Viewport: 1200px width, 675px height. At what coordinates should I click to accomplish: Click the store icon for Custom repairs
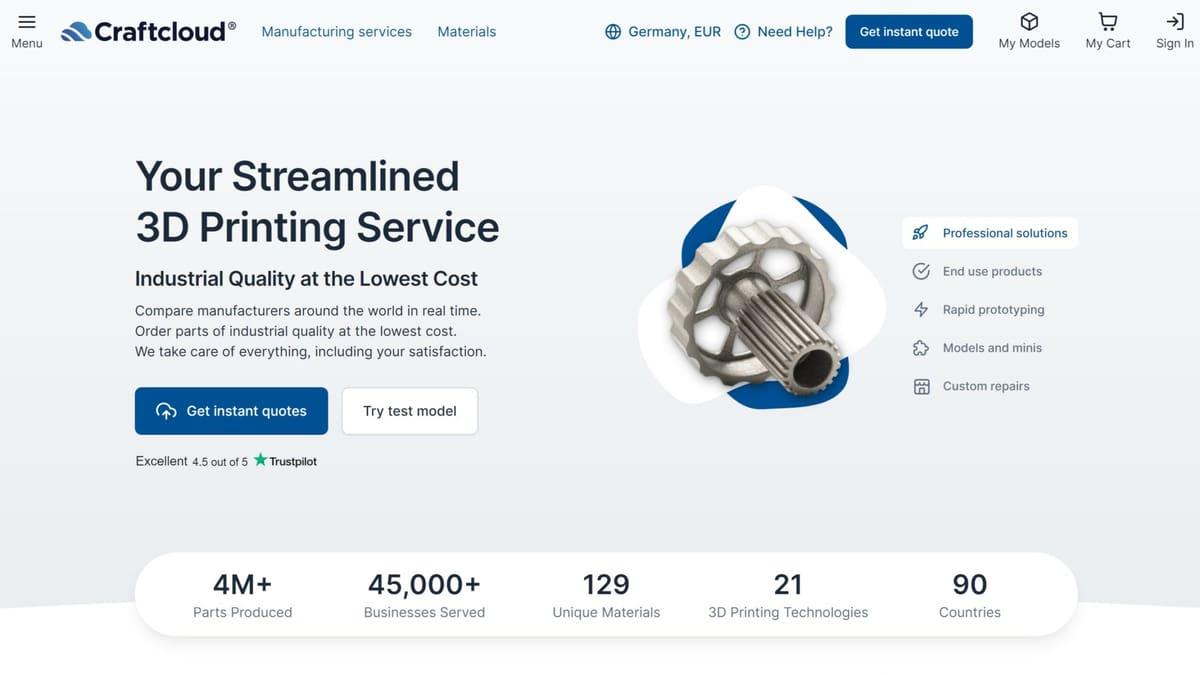[x=921, y=386]
